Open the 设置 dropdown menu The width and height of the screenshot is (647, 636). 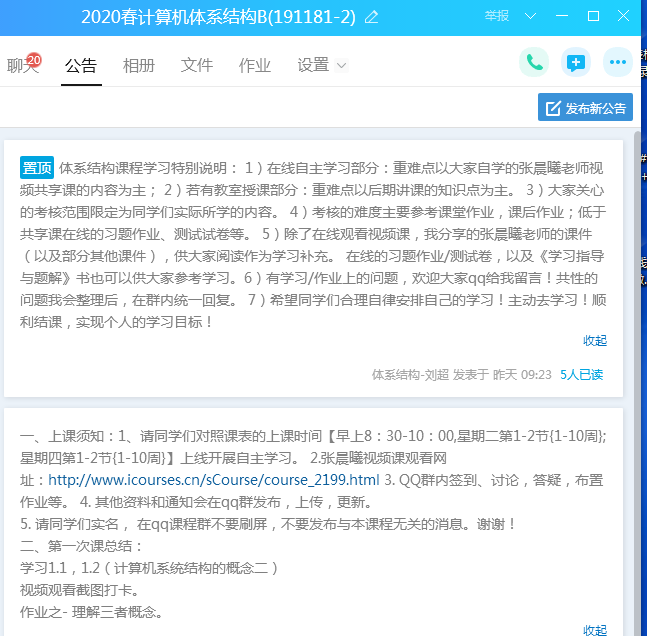(322, 65)
